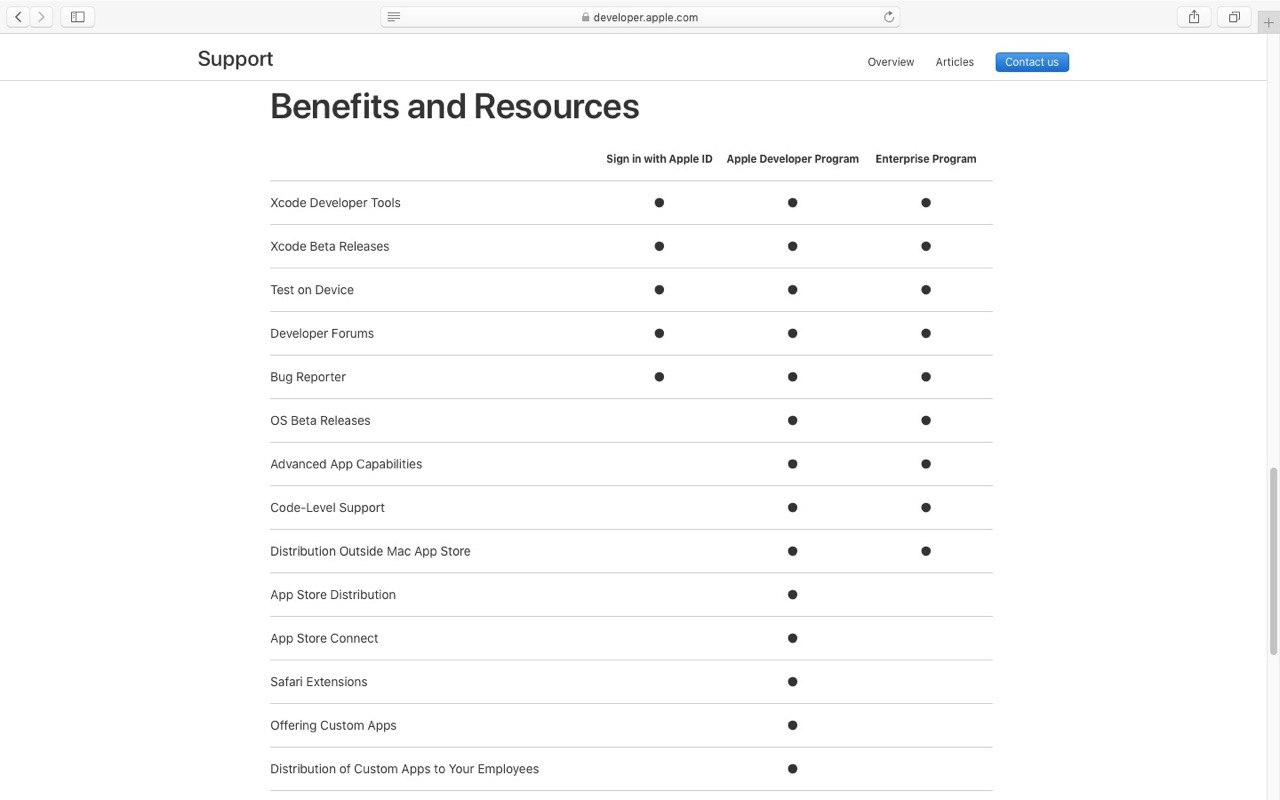Open the Overview tab

pos(890,62)
